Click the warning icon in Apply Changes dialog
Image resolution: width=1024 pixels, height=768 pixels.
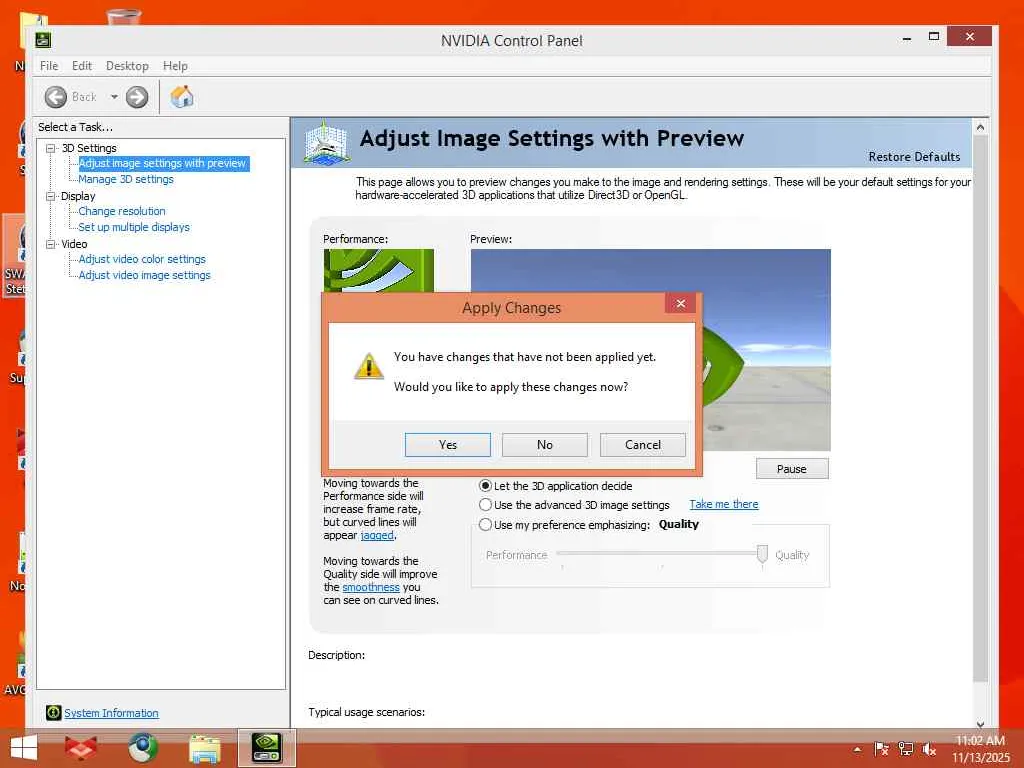click(368, 366)
